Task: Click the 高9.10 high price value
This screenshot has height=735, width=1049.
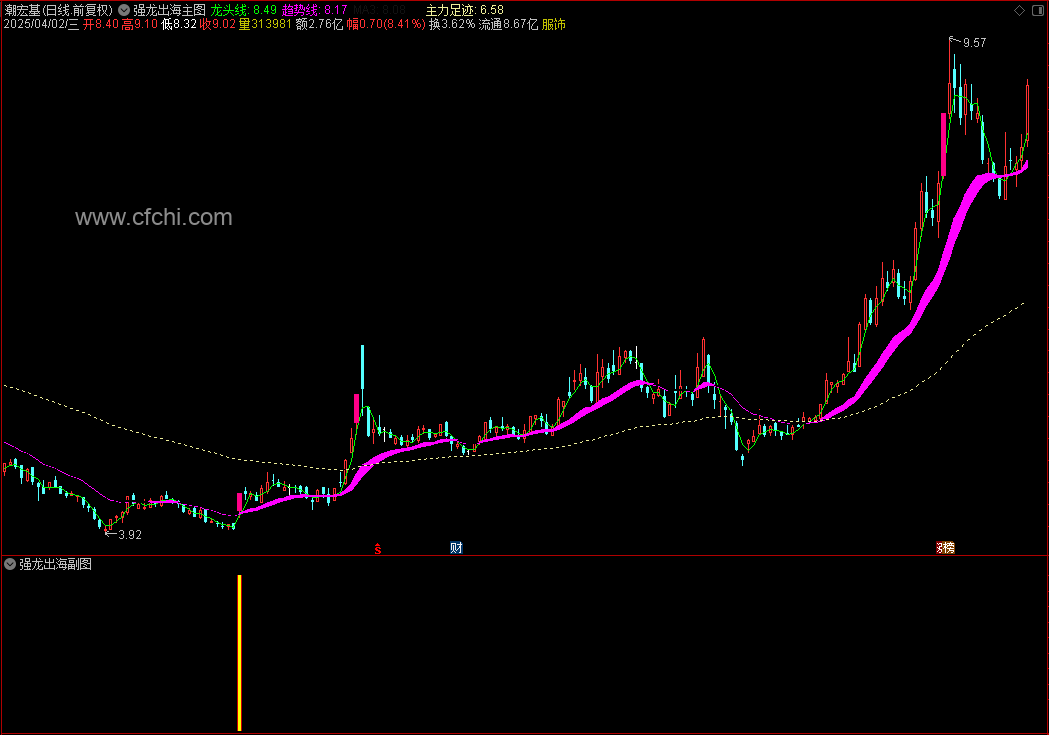Action: click(x=139, y=24)
